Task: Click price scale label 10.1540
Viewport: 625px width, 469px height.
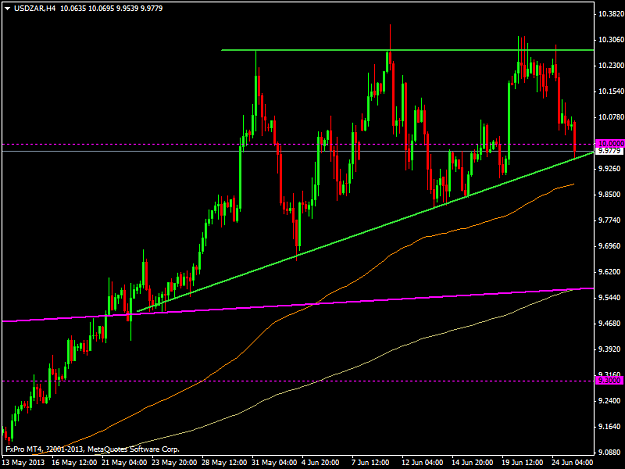Action: [611, 91]
